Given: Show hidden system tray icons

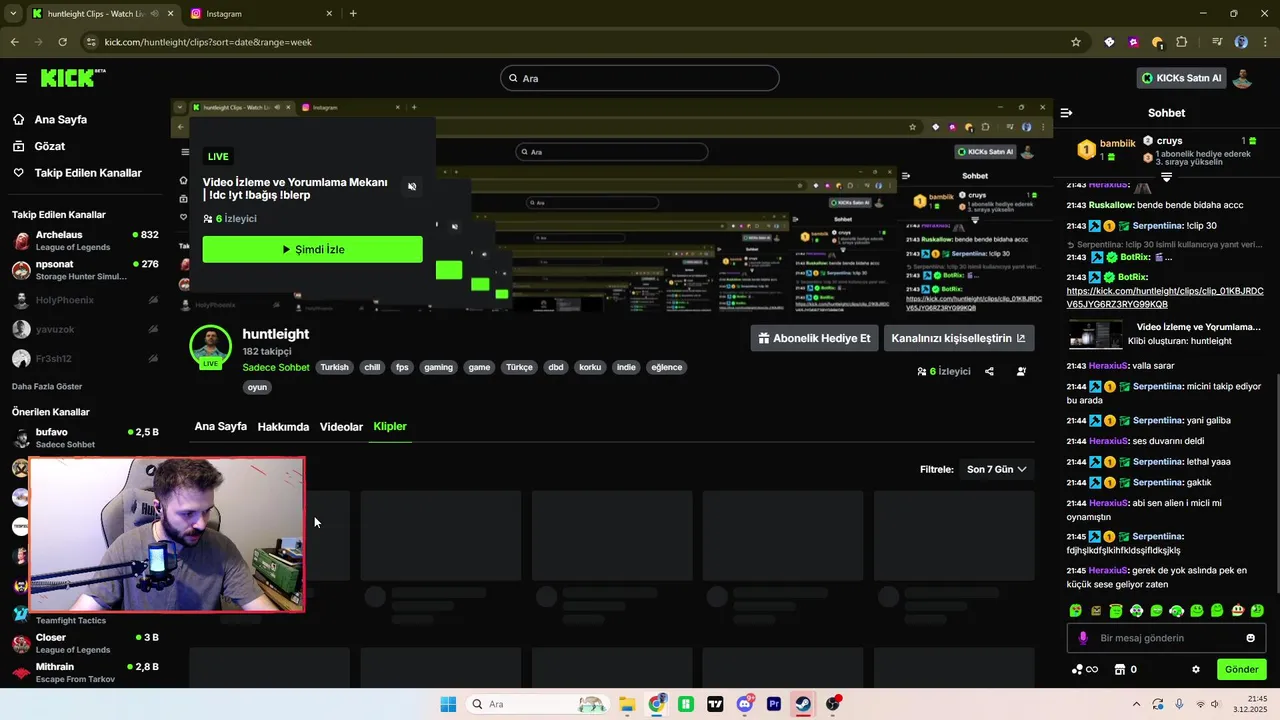Looking at the screenshot, I should point(1136,704).
